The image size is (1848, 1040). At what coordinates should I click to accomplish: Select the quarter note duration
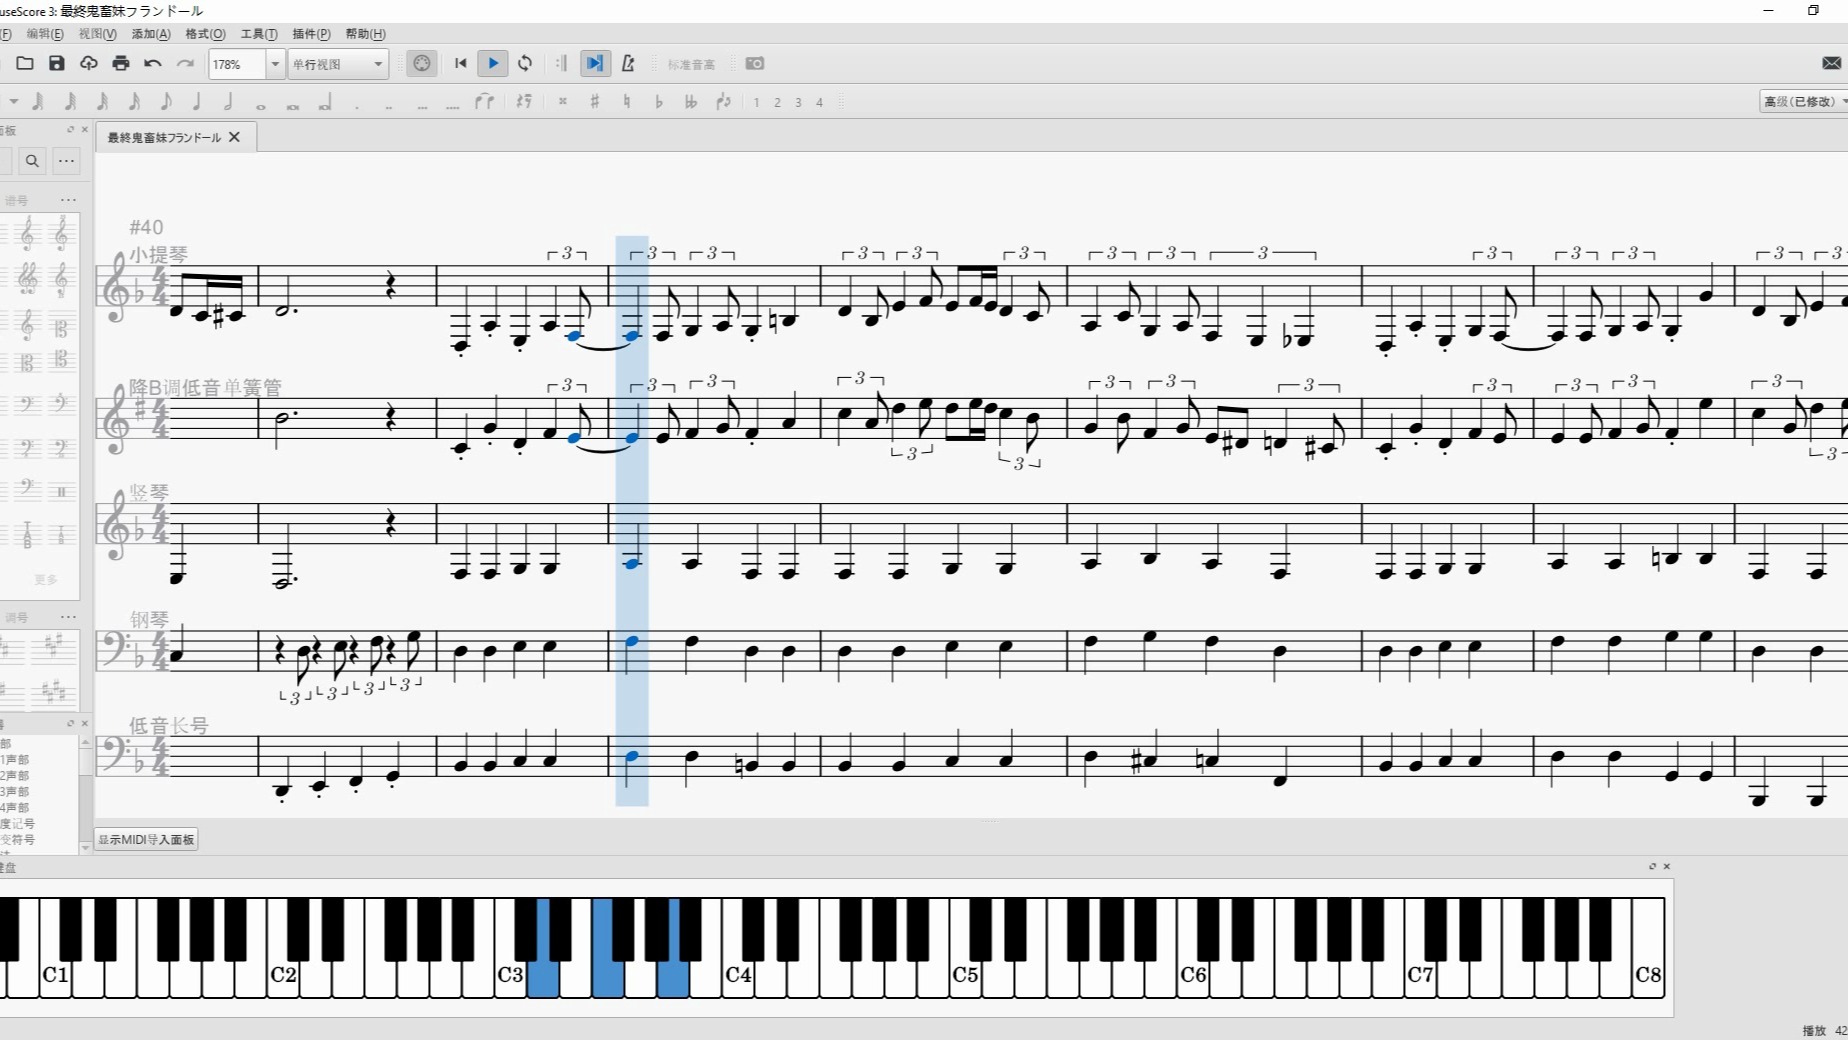click(x=197, y=101)
